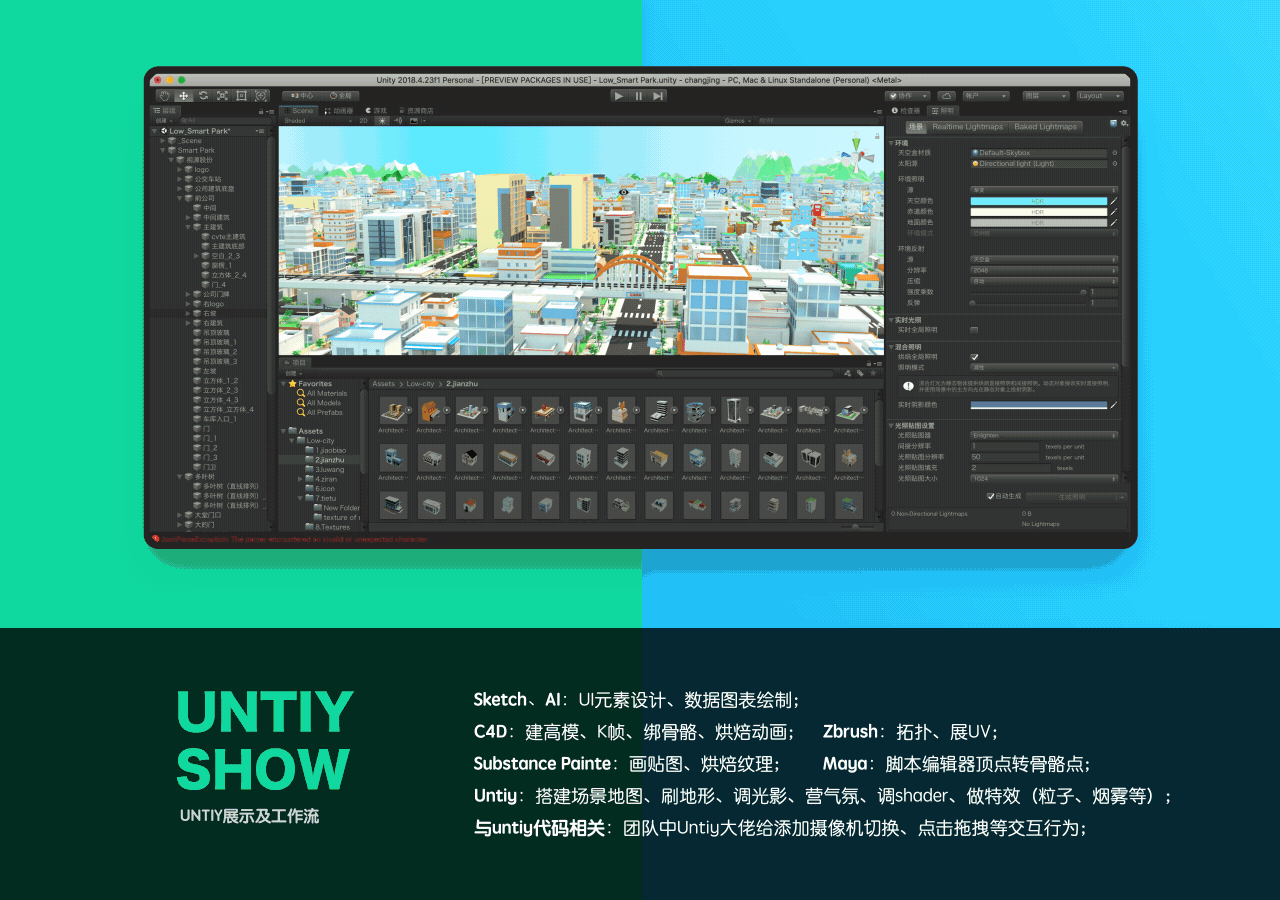Click the Pause button
The height and width of the screenshot is (900, 1280).
click(x=638, y=96)
